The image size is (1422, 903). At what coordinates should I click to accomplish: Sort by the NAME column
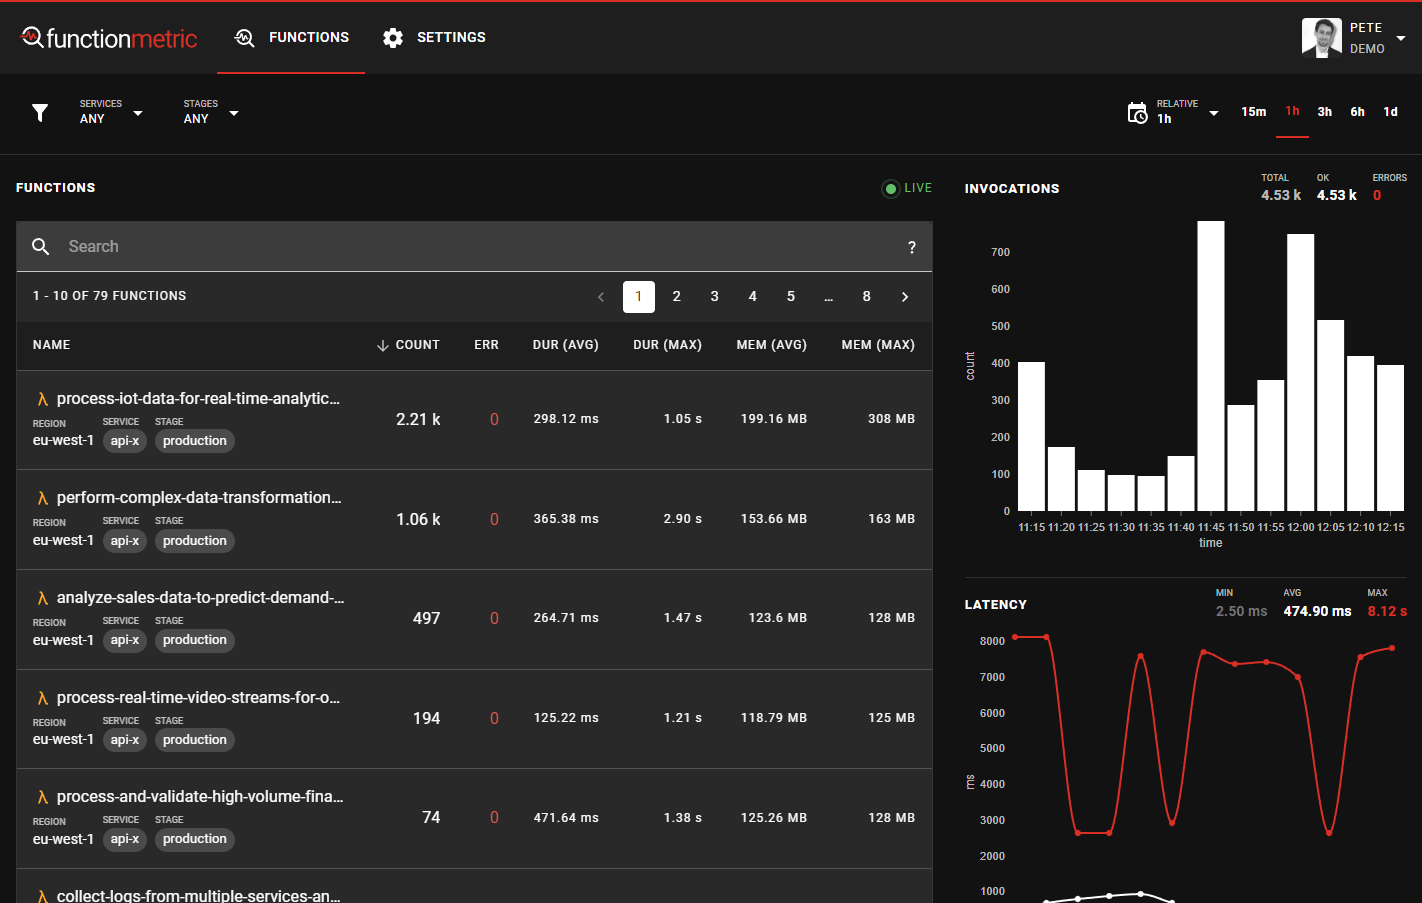click(52, 345)
